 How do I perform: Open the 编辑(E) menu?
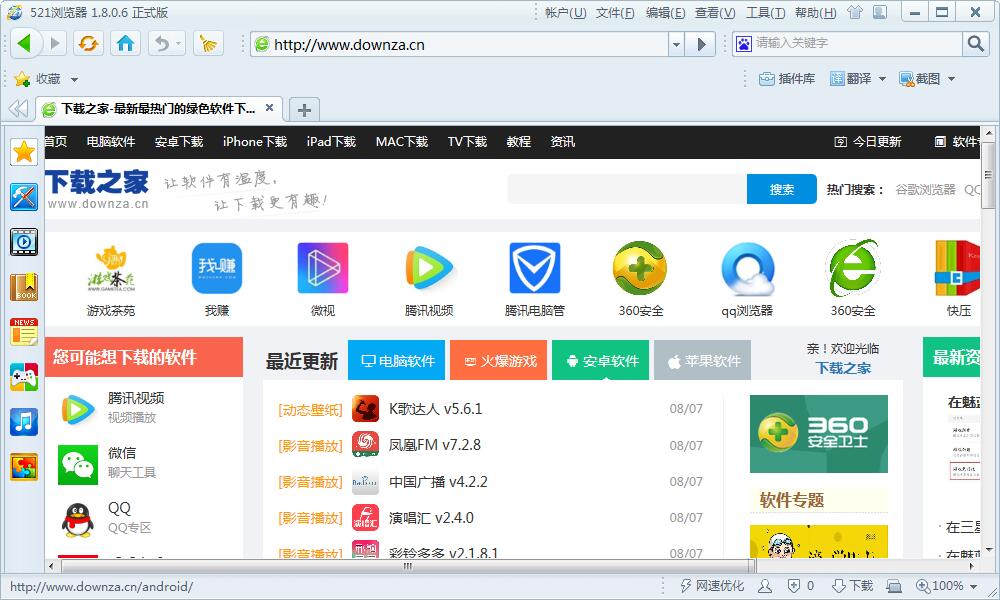665,13
